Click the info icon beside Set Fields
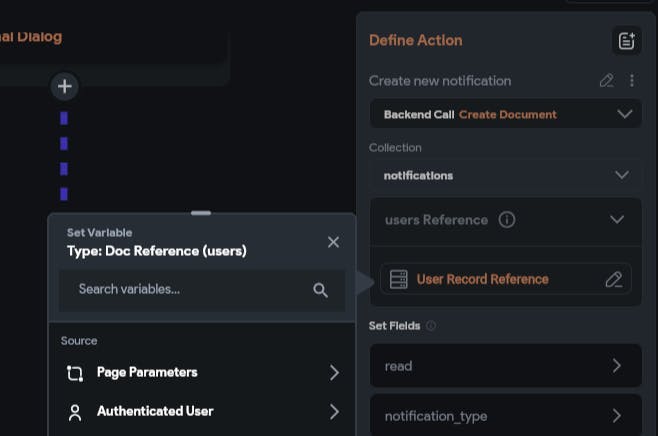The height and width of the screenshot is (436, 658). tap(431, 326)
